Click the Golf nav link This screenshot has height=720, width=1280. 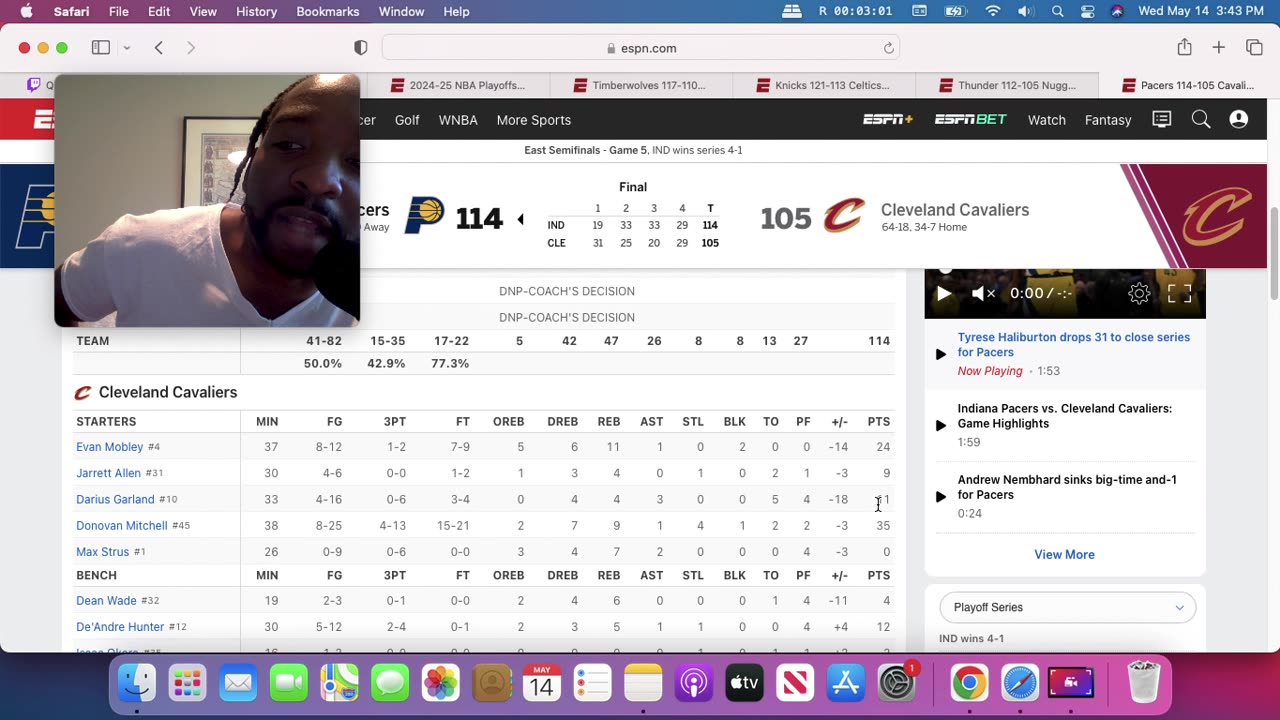click(407, 120)
